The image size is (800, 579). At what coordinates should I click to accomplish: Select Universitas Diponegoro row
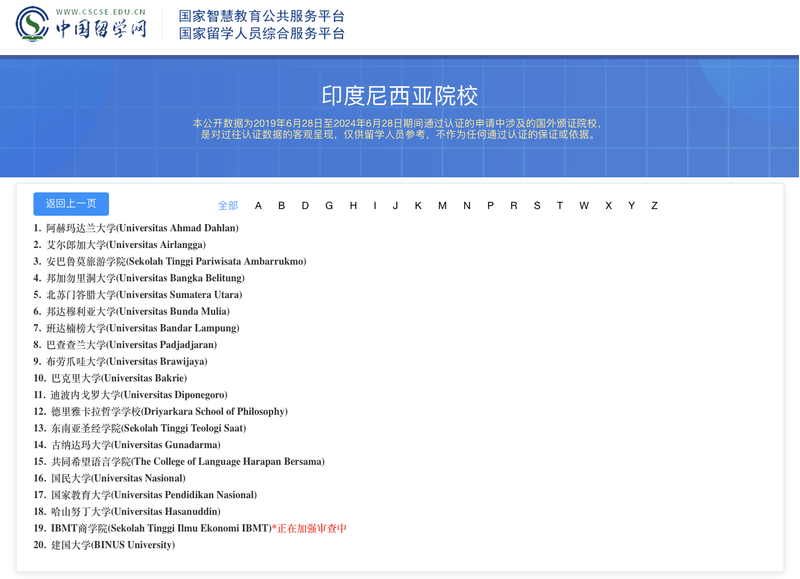click(x=139, y=395)
